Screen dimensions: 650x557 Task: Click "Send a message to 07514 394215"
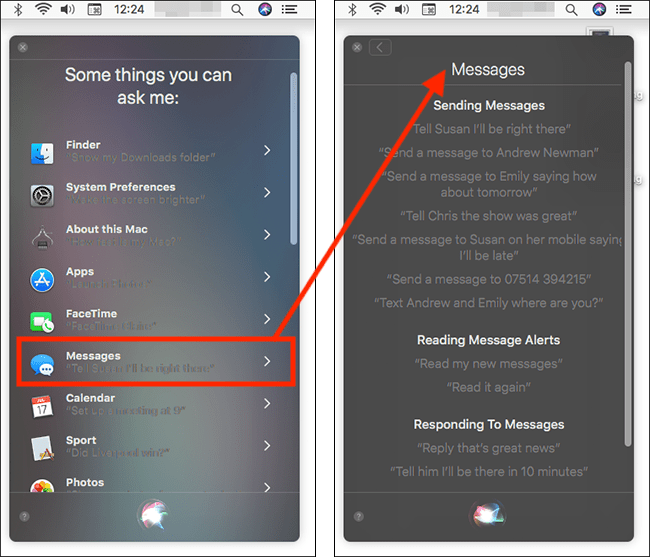[x=489, y=279]
